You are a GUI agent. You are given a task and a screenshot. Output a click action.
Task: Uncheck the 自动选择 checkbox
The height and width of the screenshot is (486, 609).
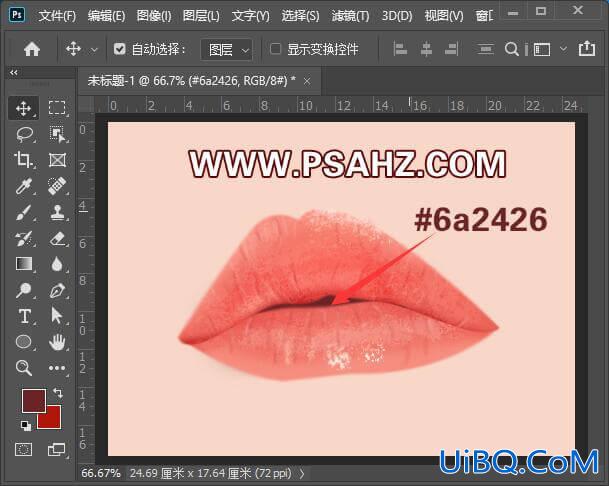[x=120, y=49]
